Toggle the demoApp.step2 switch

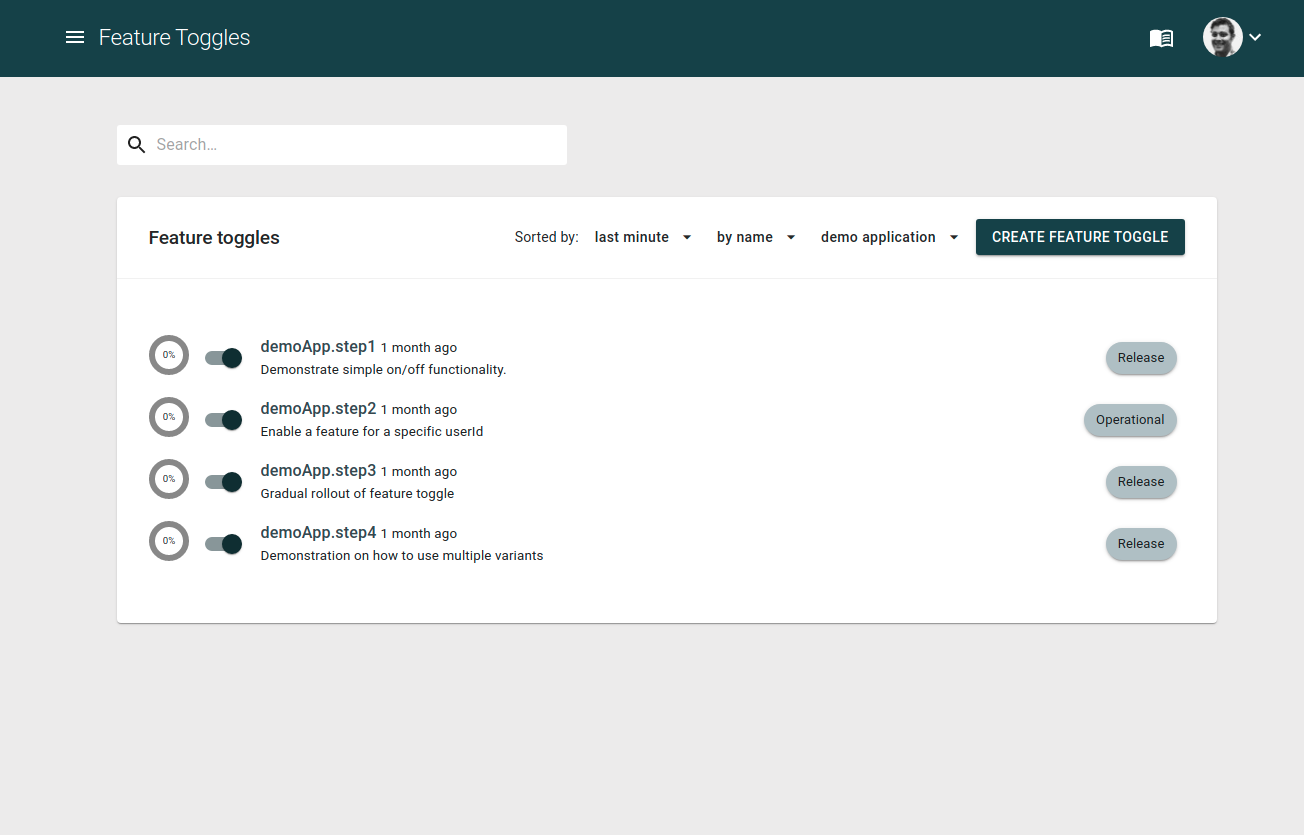click(x=223, y=420)
